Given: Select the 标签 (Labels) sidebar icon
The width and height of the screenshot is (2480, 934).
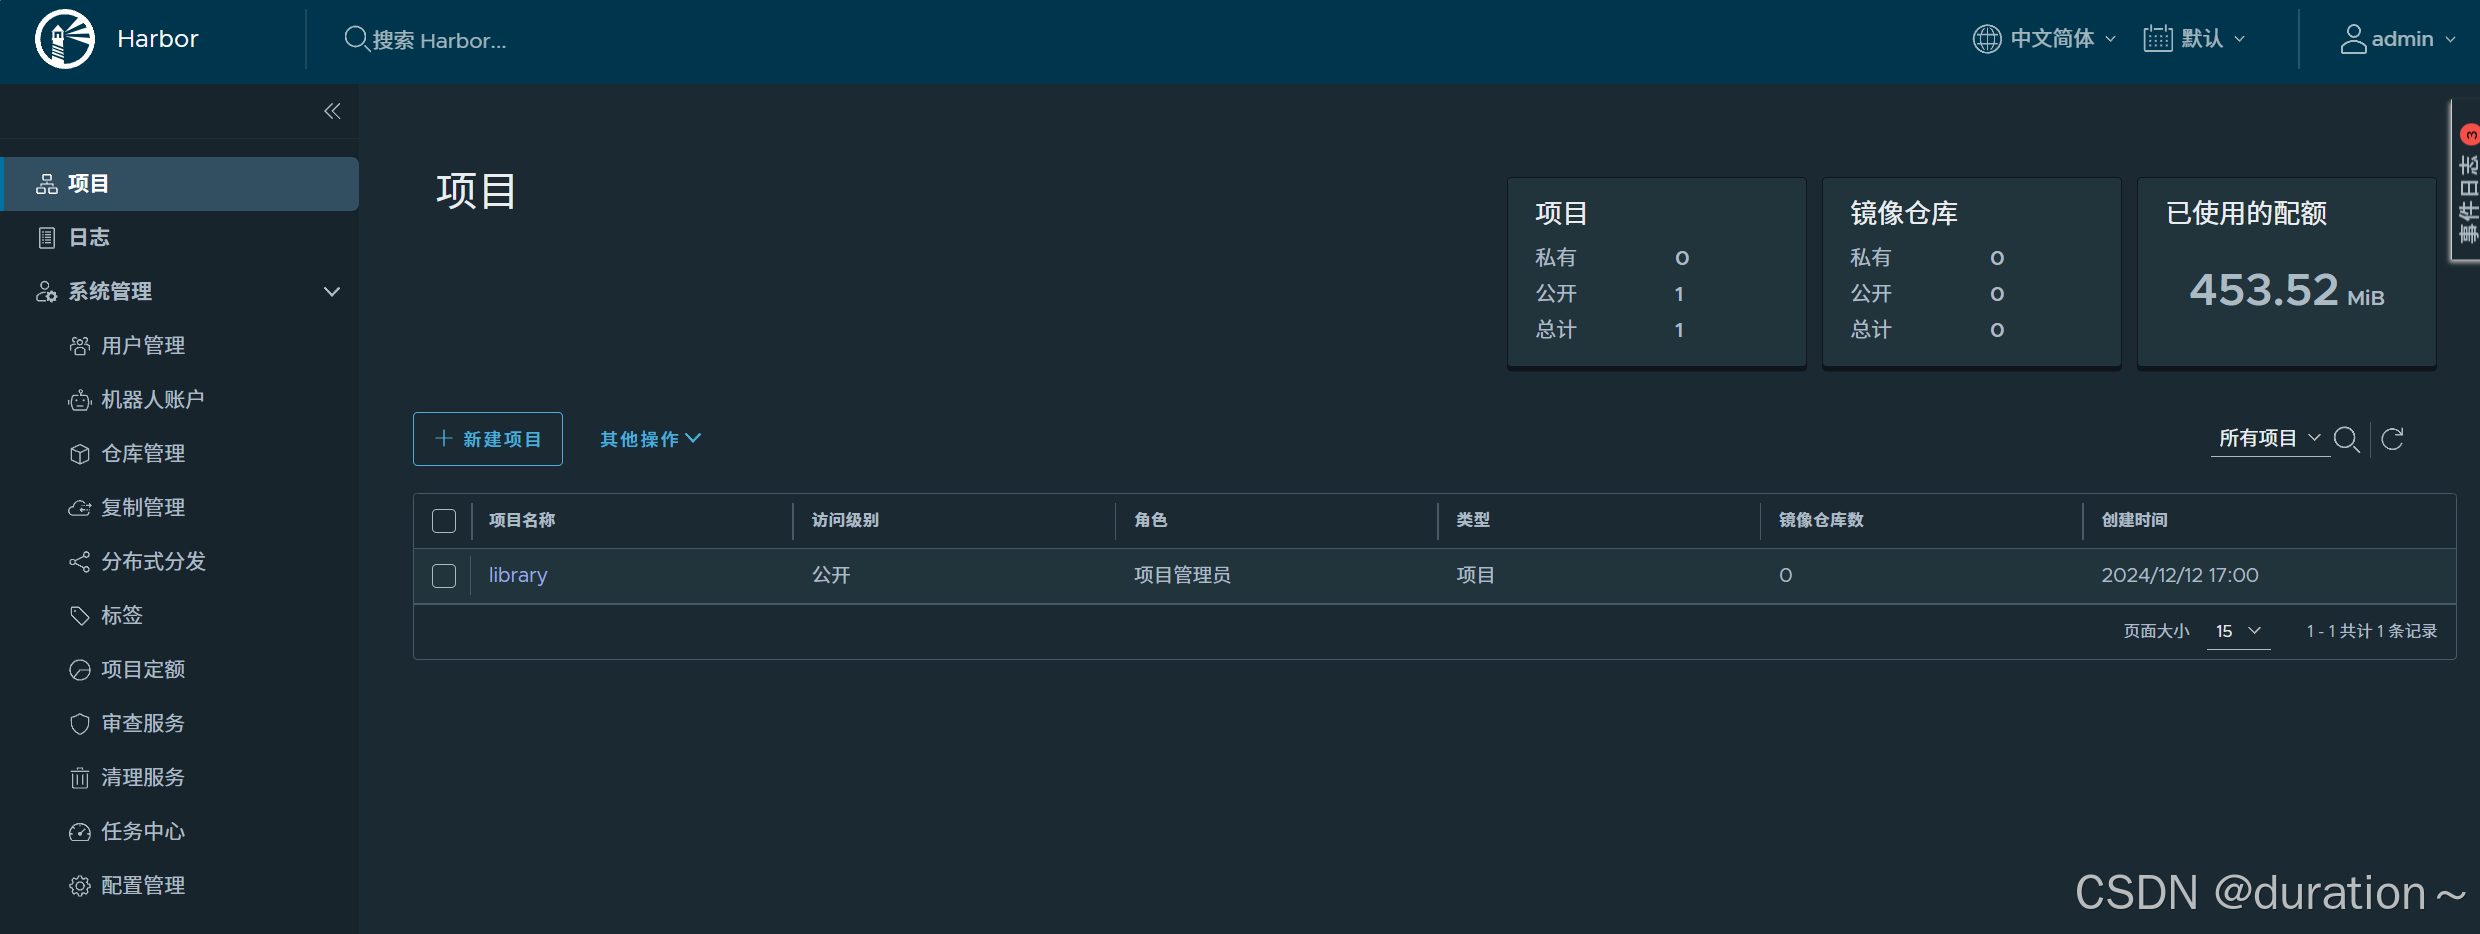Looking at the screenshot, I should coord(80,615).
